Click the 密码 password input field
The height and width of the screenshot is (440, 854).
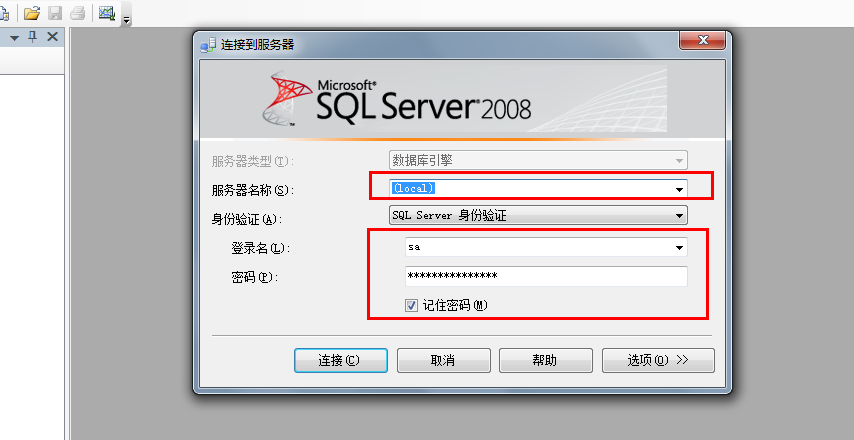pyautogui.click(x=546, y=276)
